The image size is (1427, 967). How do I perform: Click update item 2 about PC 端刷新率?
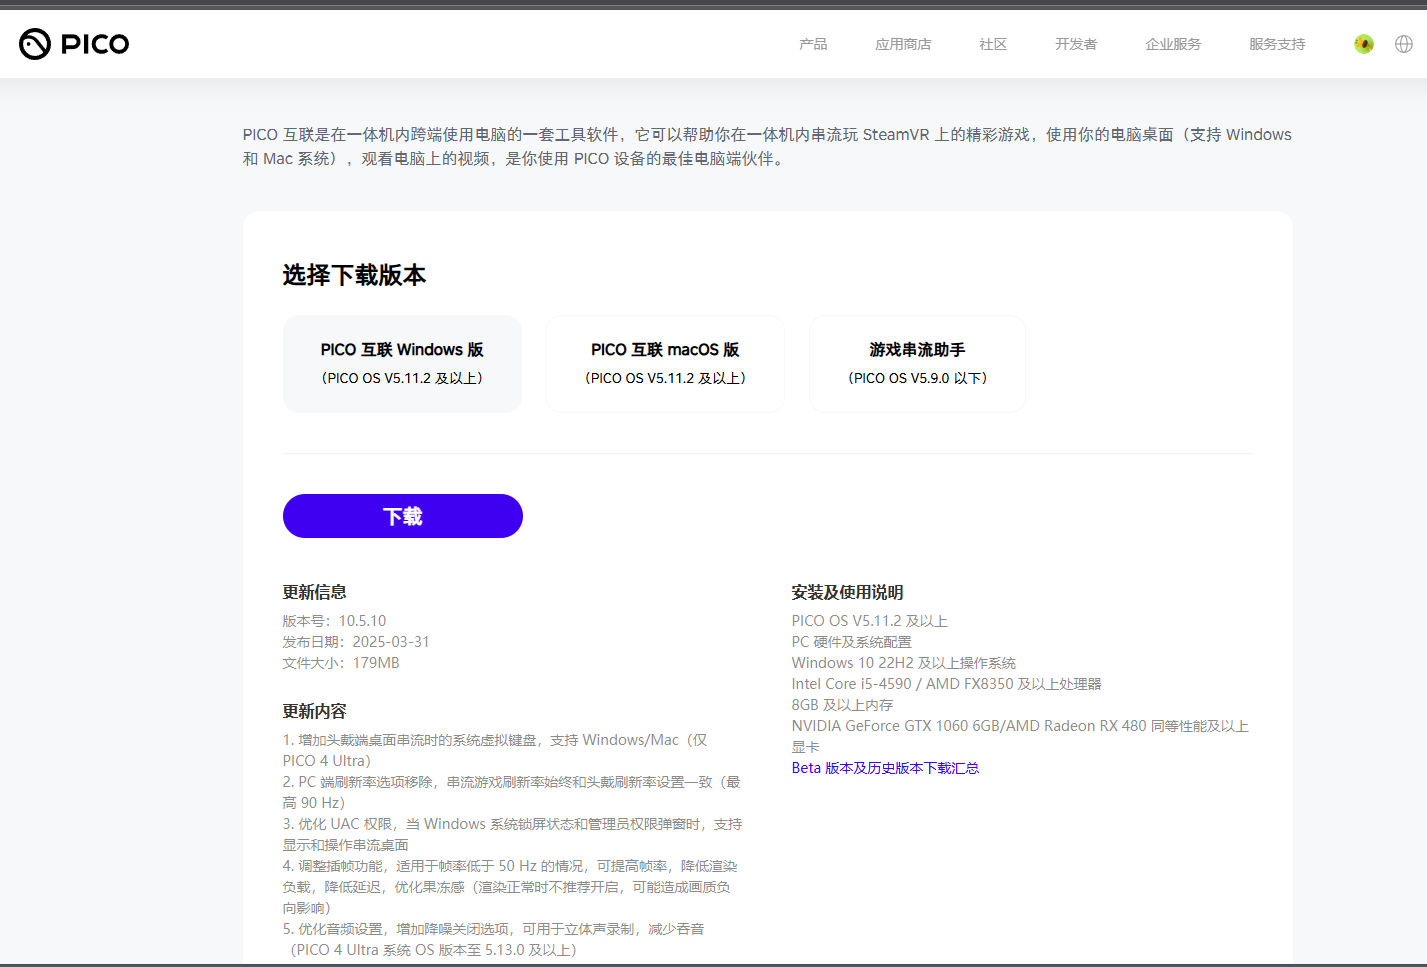[x=511, y=792]
